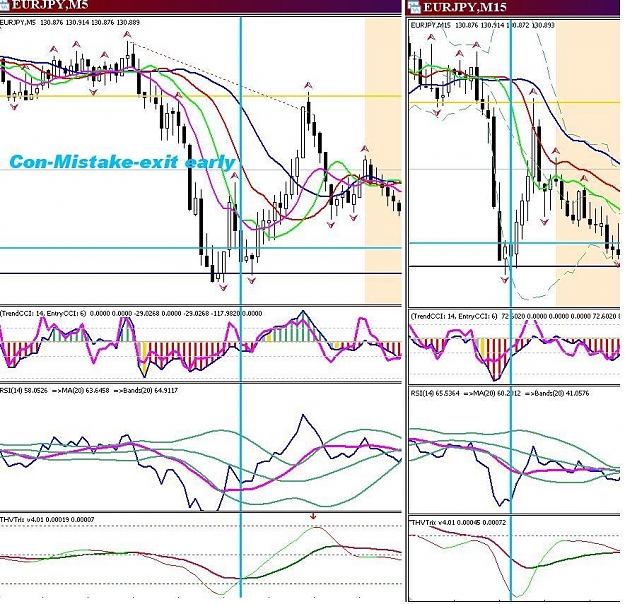Screen dimensions: 625x604
Task: Click the EURJPY,M5 price quote label
Action: [69, 23]
